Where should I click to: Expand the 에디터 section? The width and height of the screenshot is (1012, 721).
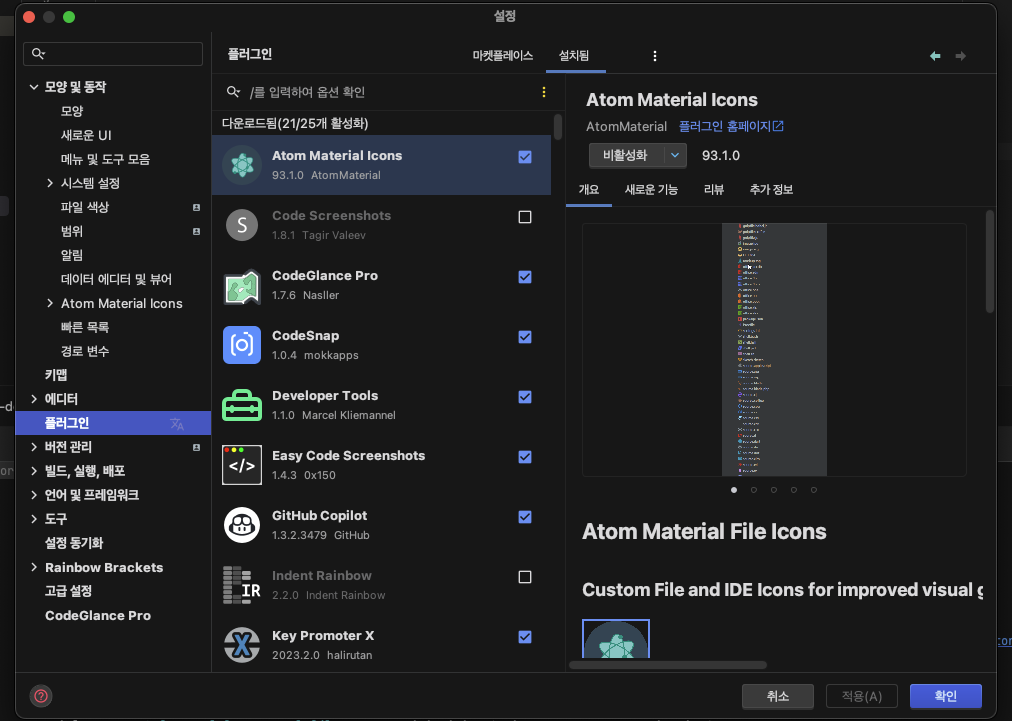tap(34, 399)
